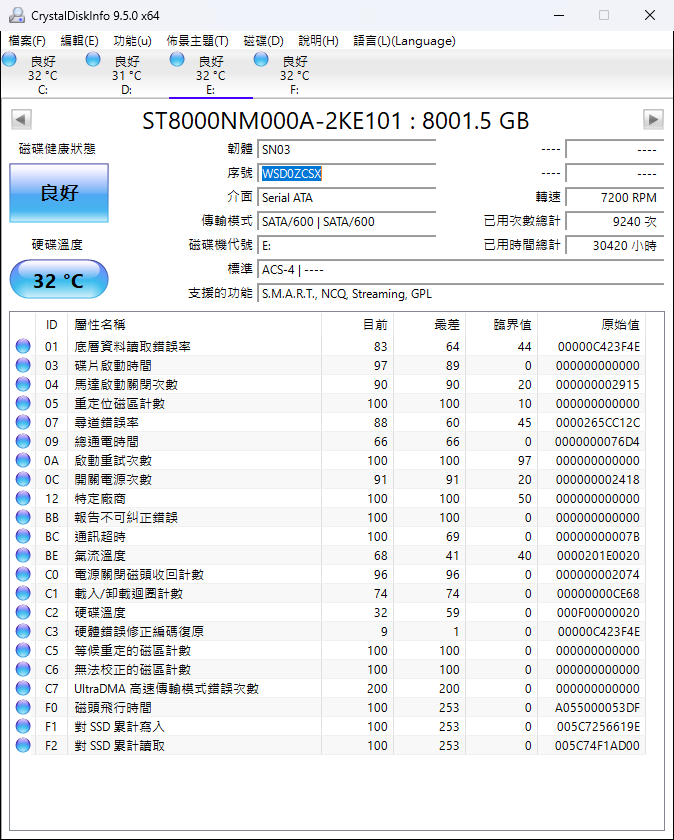Screen dimensions: 674x840
Task: Click the firmware field SN03
Action: [347, 149]
